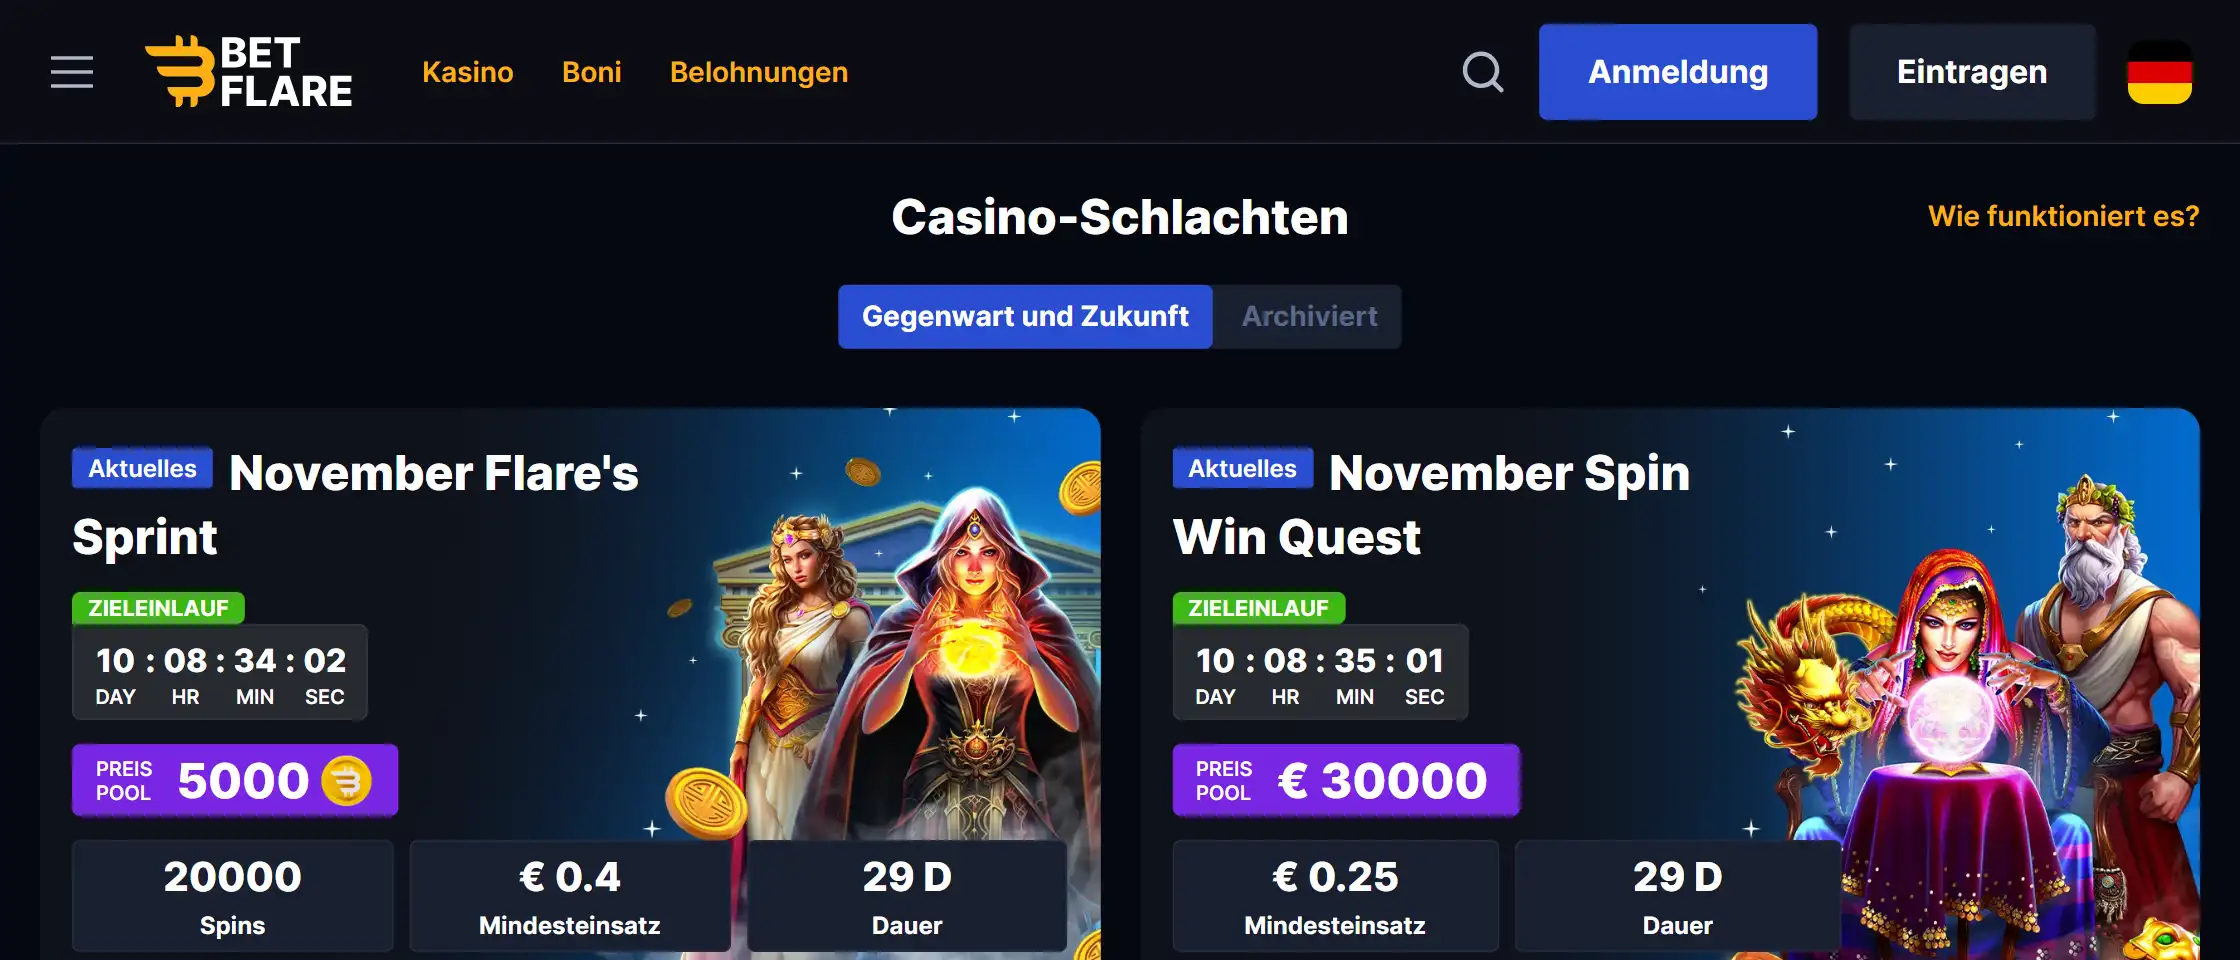Image resolution: width=2240 pixels, height=960 pixels.
Task: Select Gegenwart und Zukunft tab
Action: pyautogui.click(x=1025, y=317)
